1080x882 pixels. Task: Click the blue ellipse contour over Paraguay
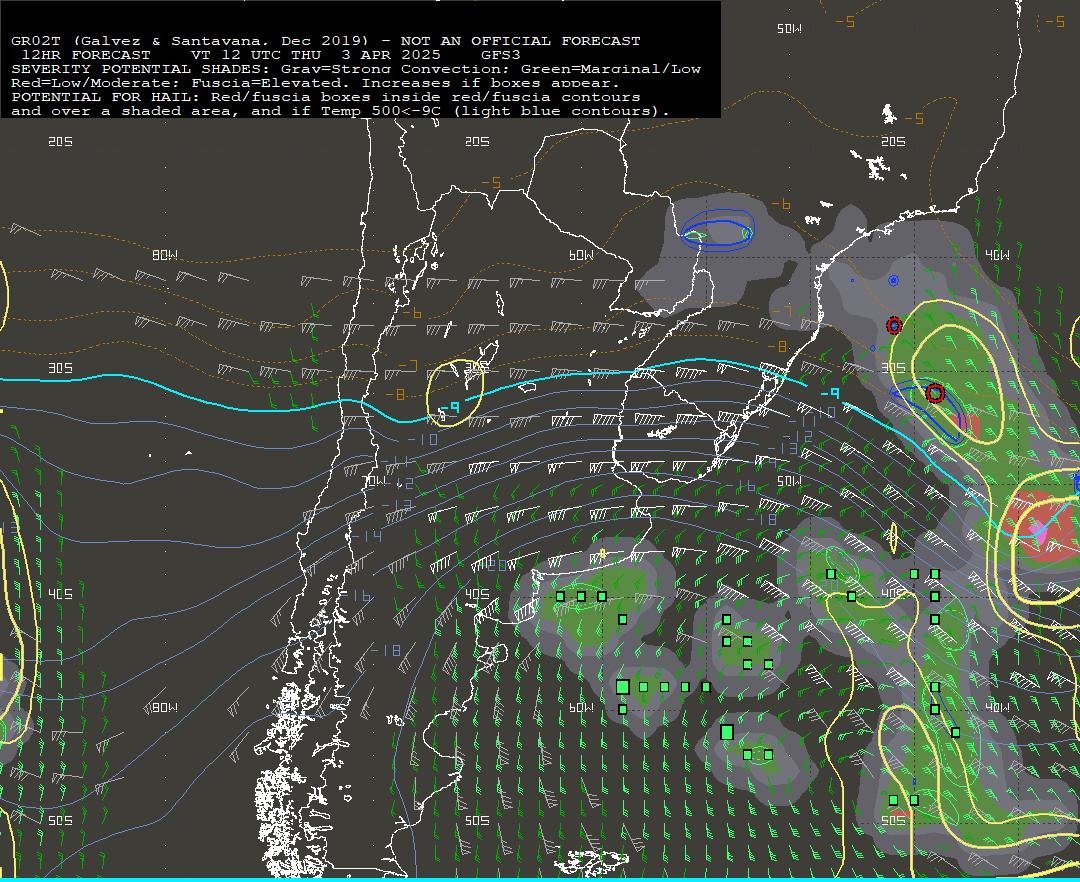pos(717,231)
